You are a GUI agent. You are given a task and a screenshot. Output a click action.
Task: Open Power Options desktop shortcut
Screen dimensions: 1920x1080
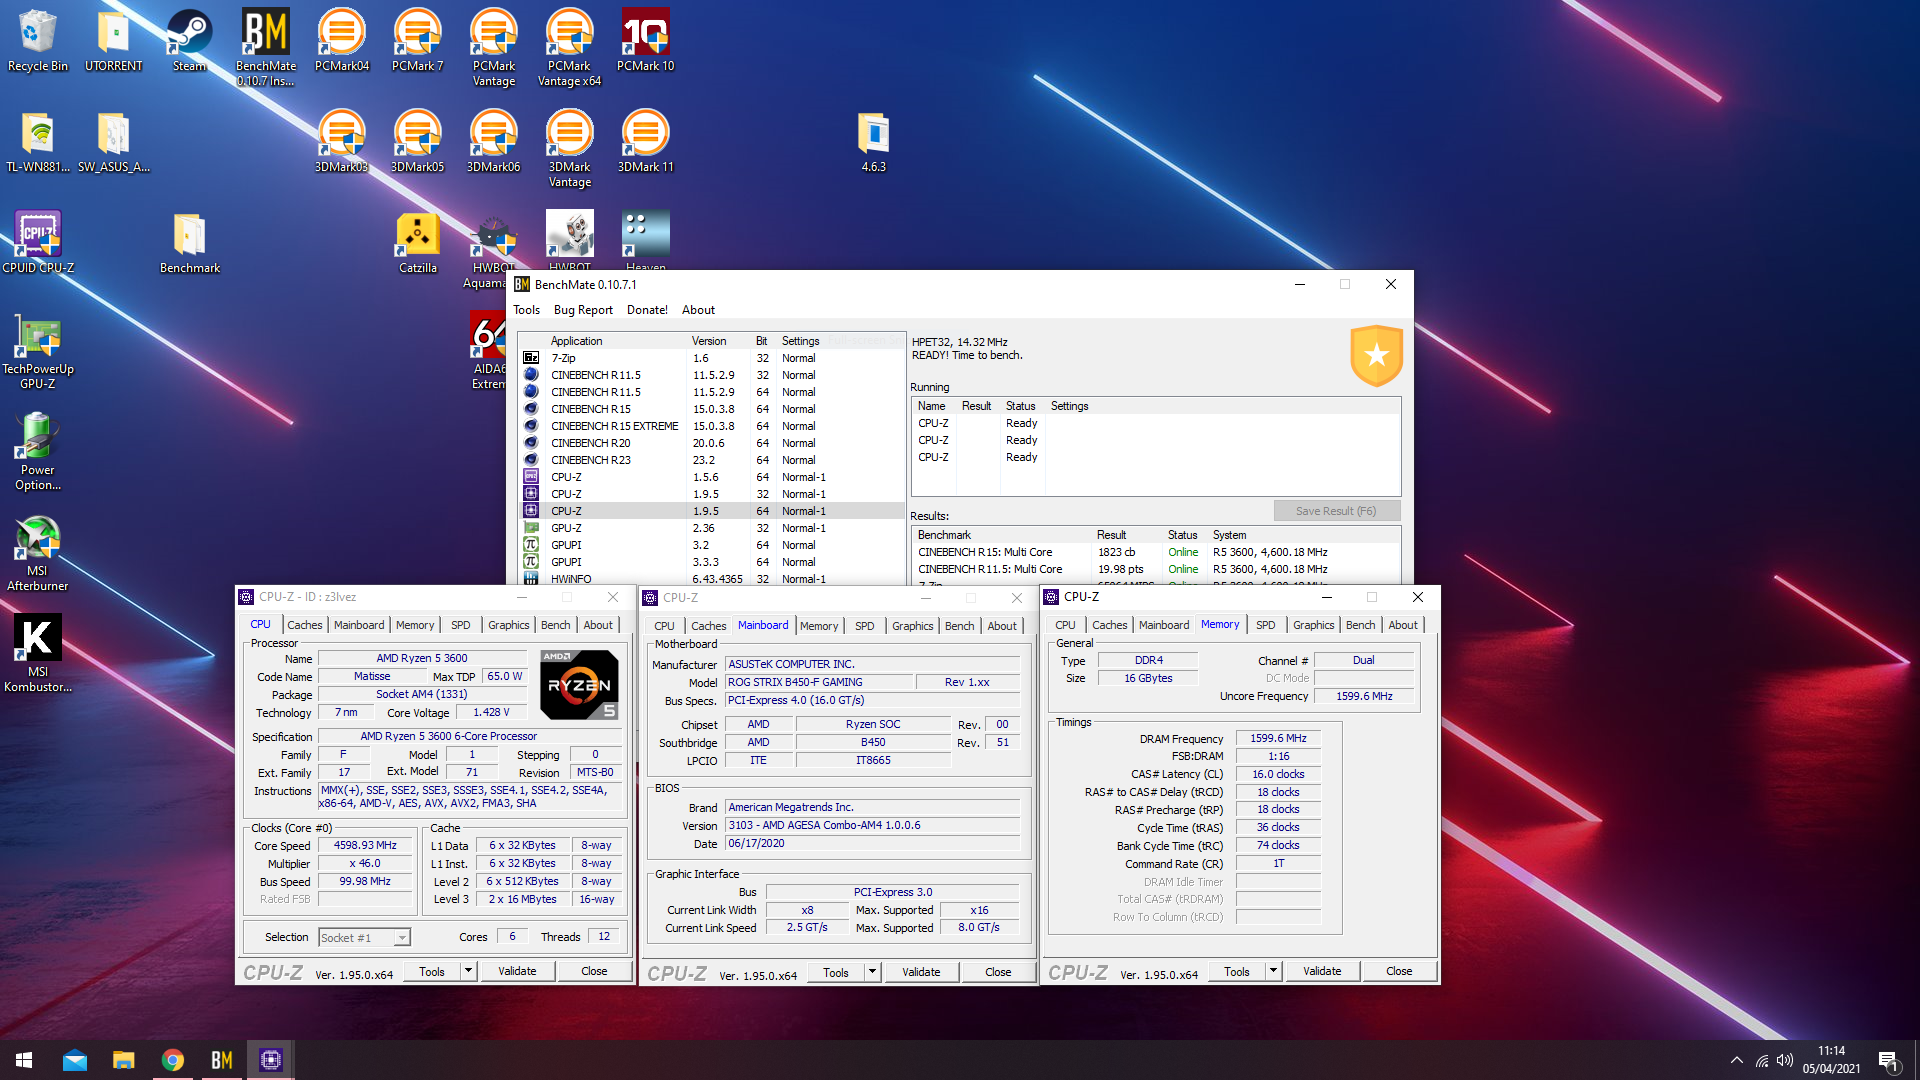[38, 451]
